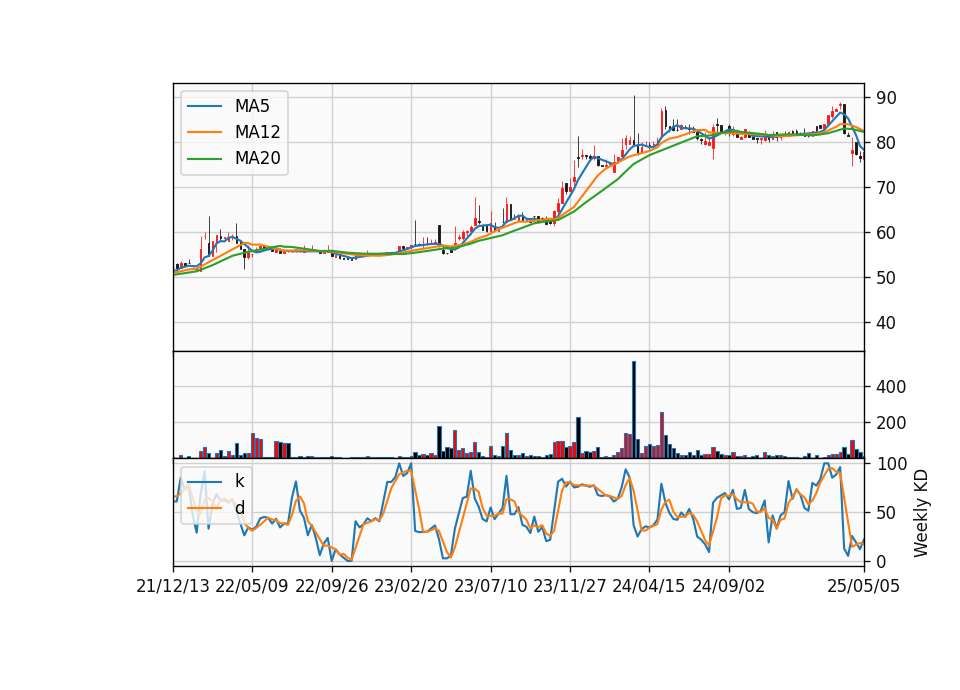Click the 23/07/10 date tick label
Image resolution: width=960 pixels, height=690 pixels.
click(490, 586)
